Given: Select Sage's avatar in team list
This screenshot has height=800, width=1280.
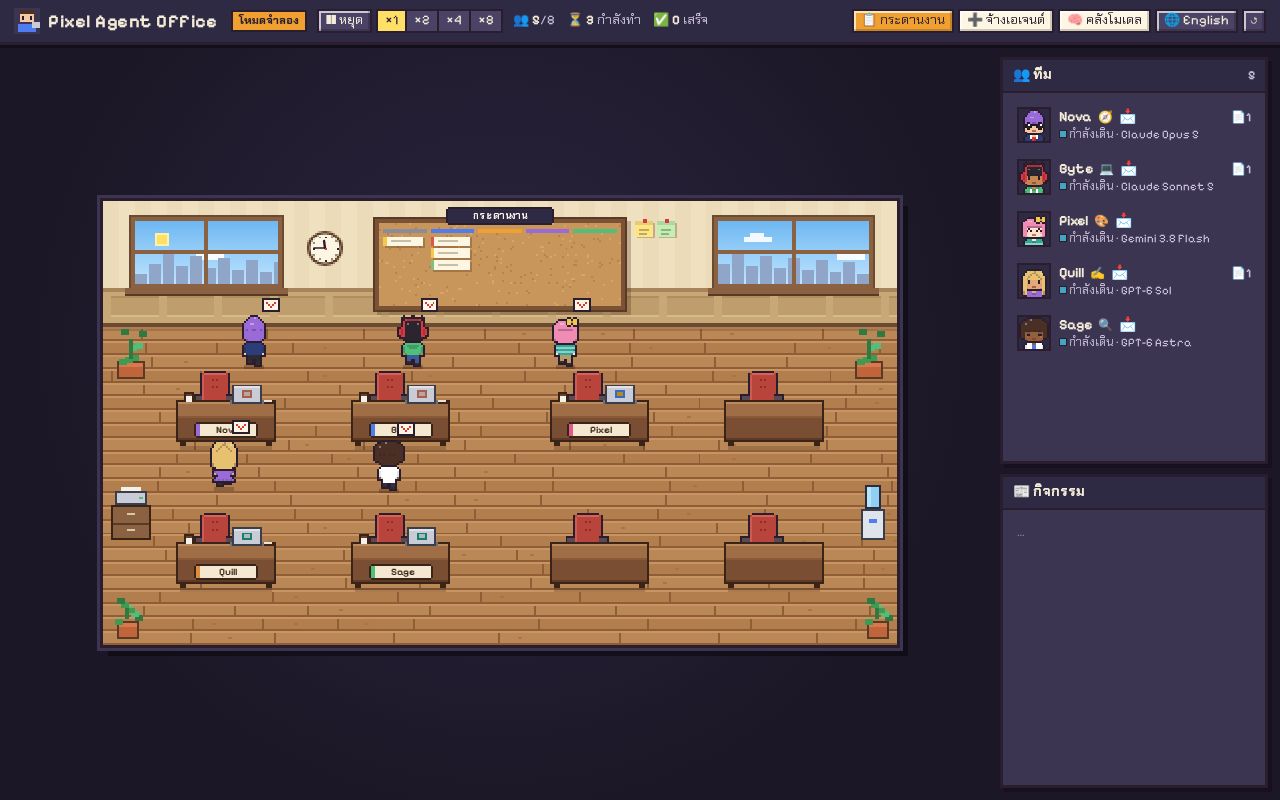Looking at the screenshot, I should point(1034,333).
